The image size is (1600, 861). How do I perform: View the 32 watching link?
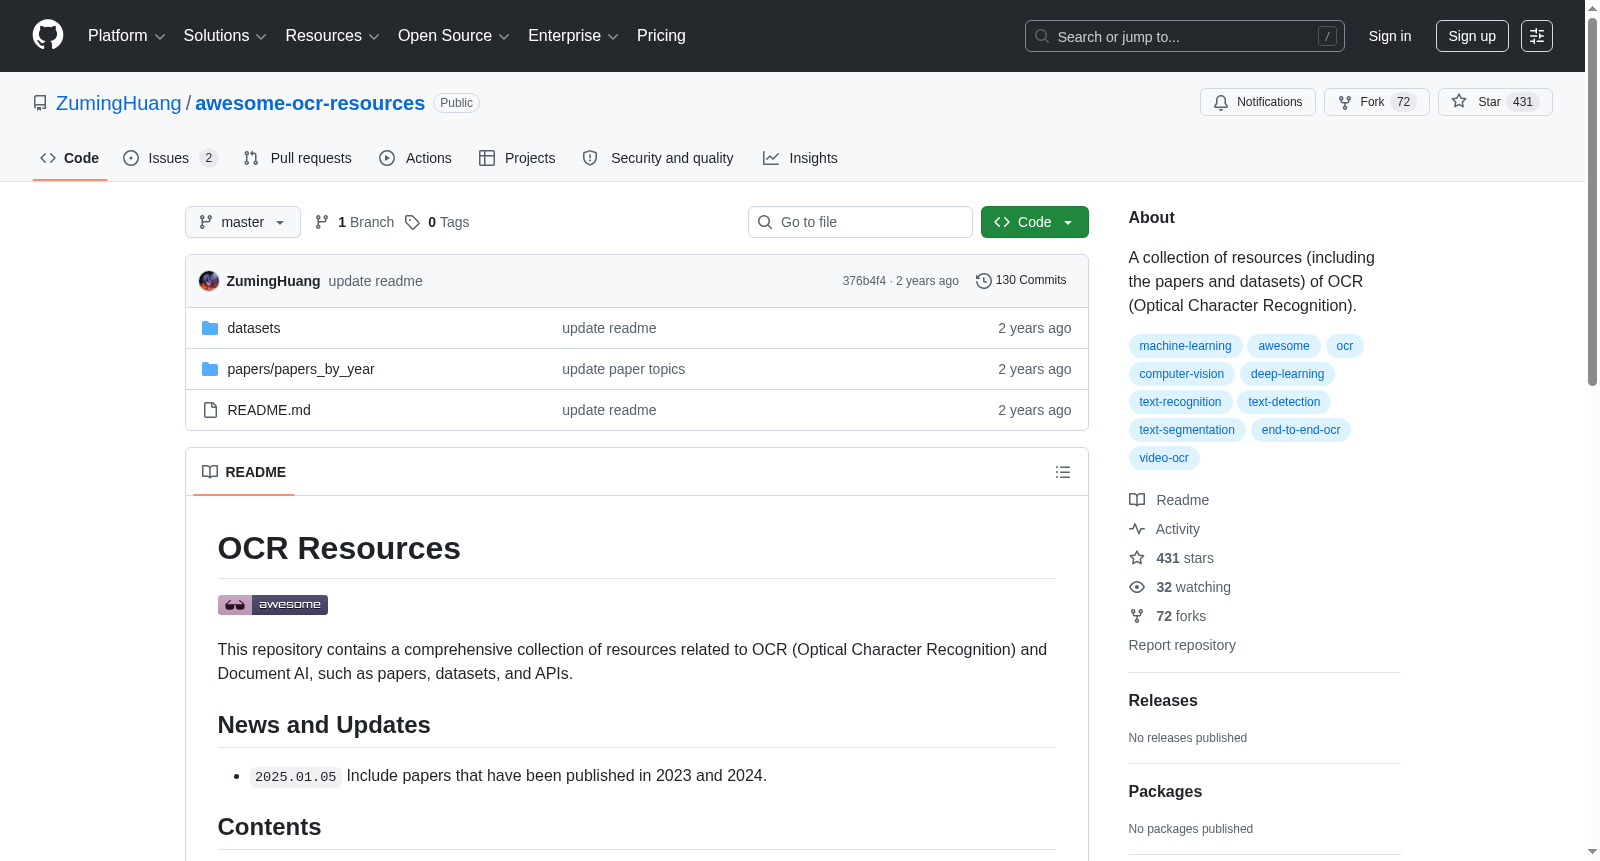(x=1180, y=587)
